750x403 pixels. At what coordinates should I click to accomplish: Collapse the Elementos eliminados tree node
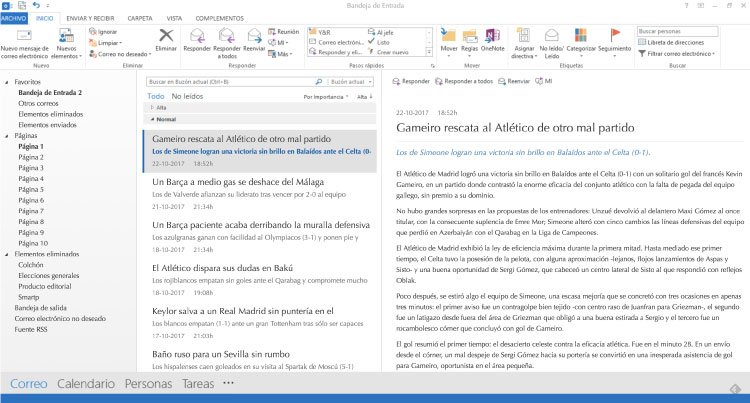tap(7, 254)
